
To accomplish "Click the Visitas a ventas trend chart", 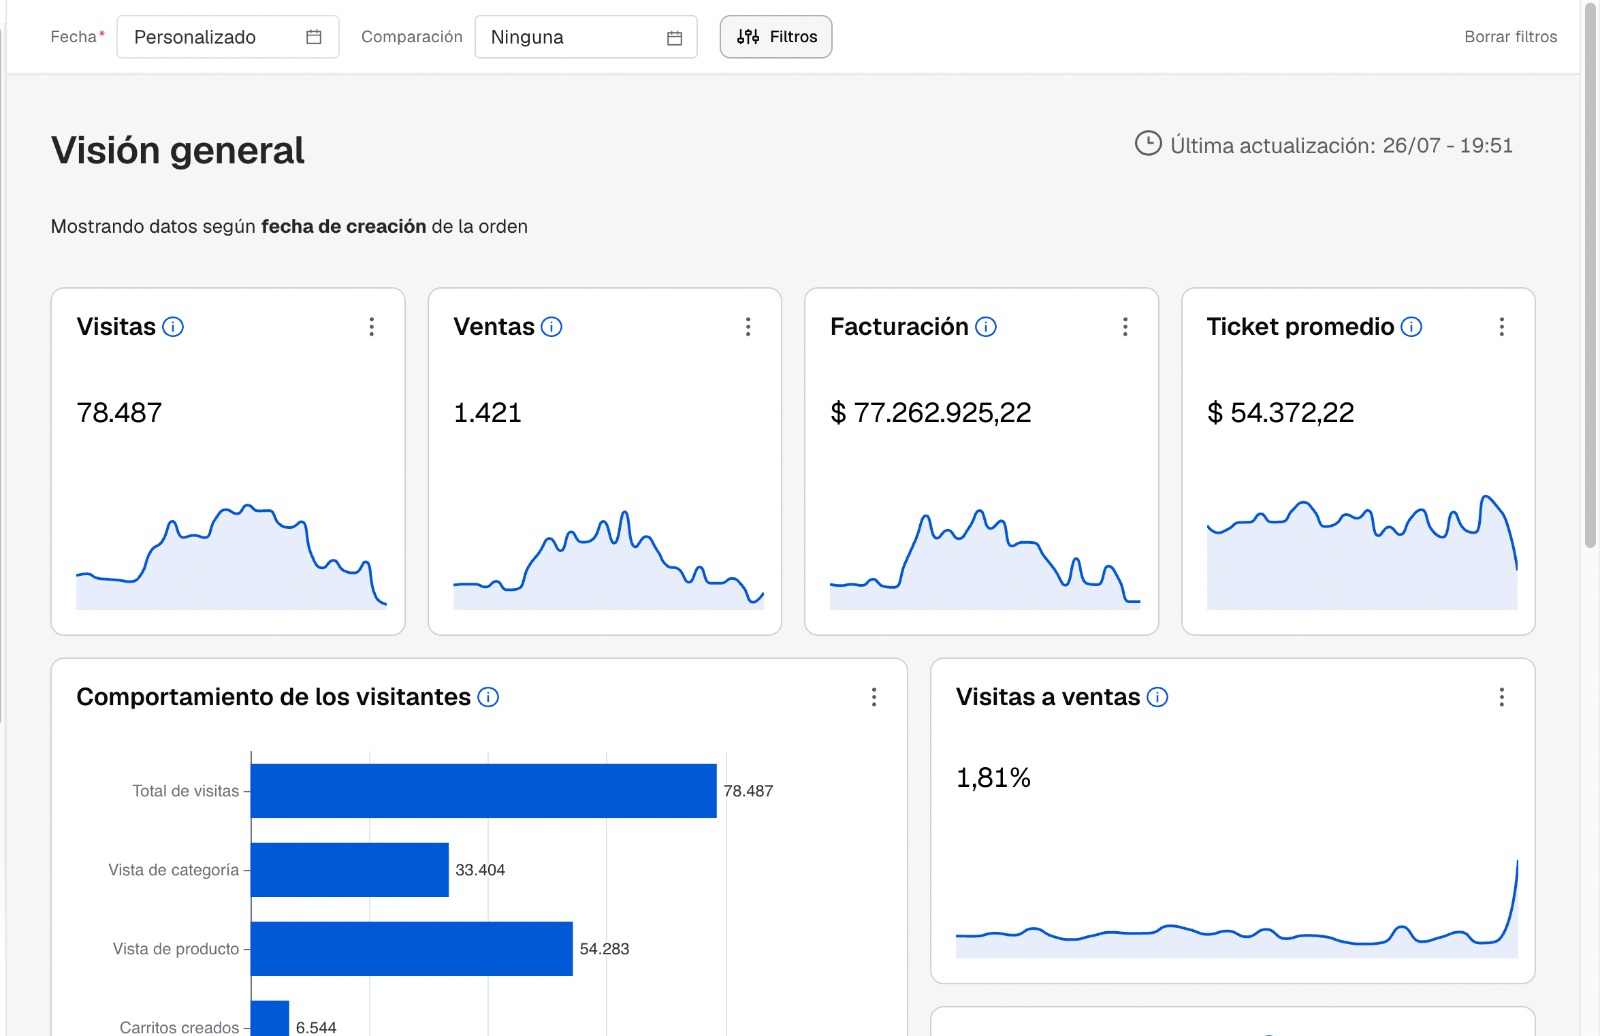I will pyautogui.click(x=1237, y=908).
